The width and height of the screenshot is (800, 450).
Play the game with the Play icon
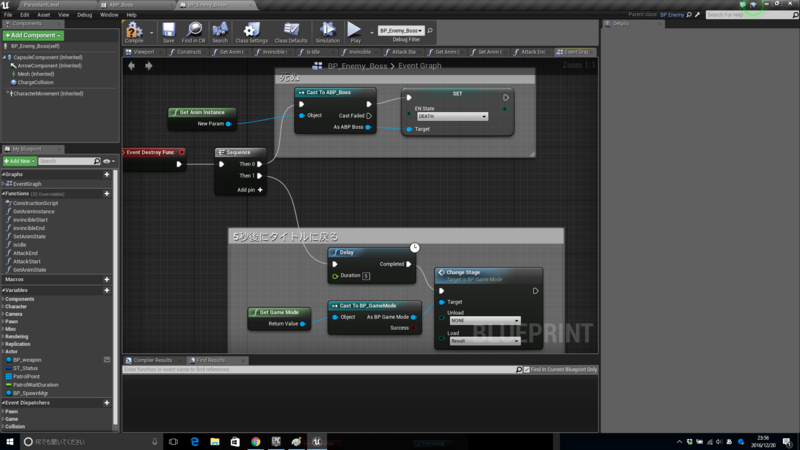click(355, 31)
